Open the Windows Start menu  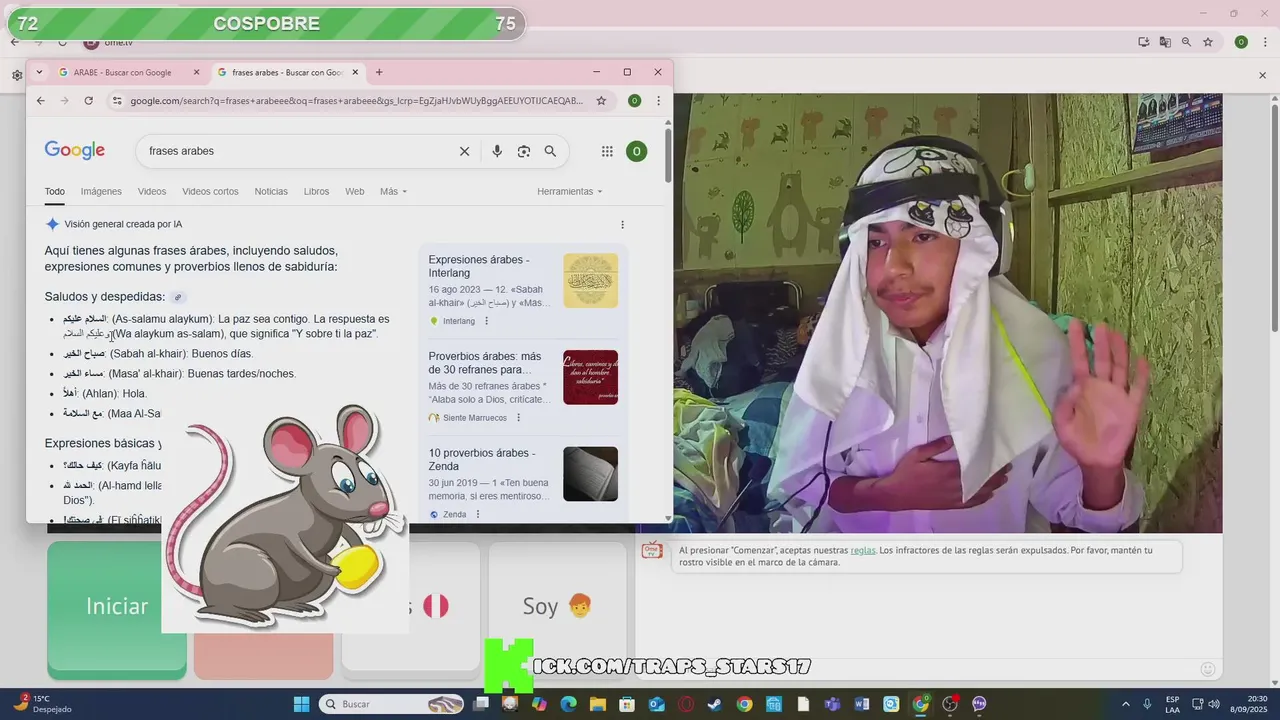(301, 704)
